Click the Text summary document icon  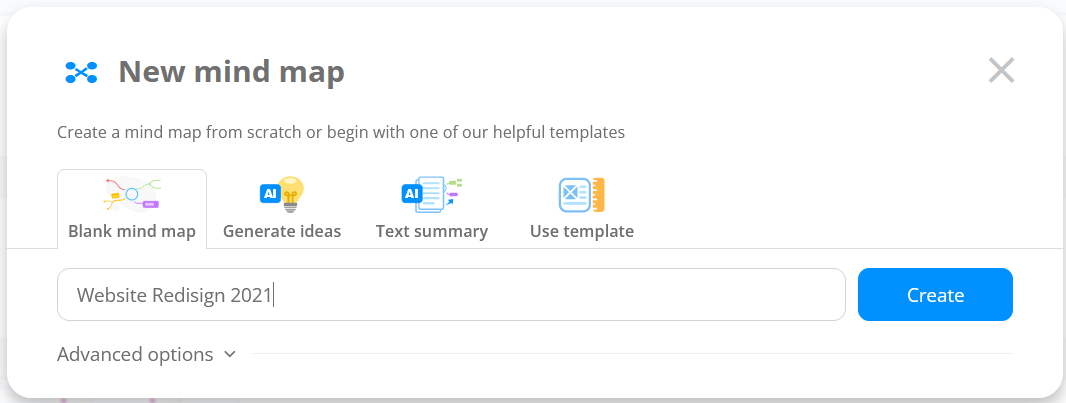point(432,194)
